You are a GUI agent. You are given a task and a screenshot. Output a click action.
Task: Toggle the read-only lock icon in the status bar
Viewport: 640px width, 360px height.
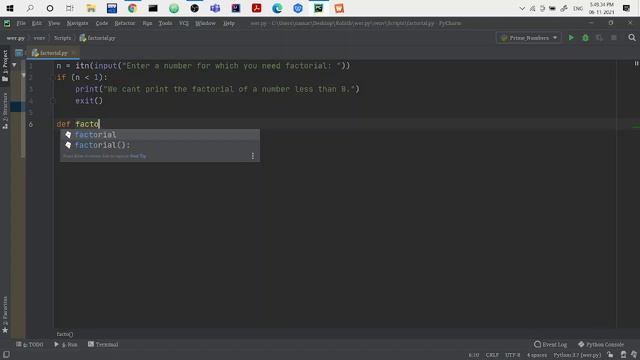610,355
